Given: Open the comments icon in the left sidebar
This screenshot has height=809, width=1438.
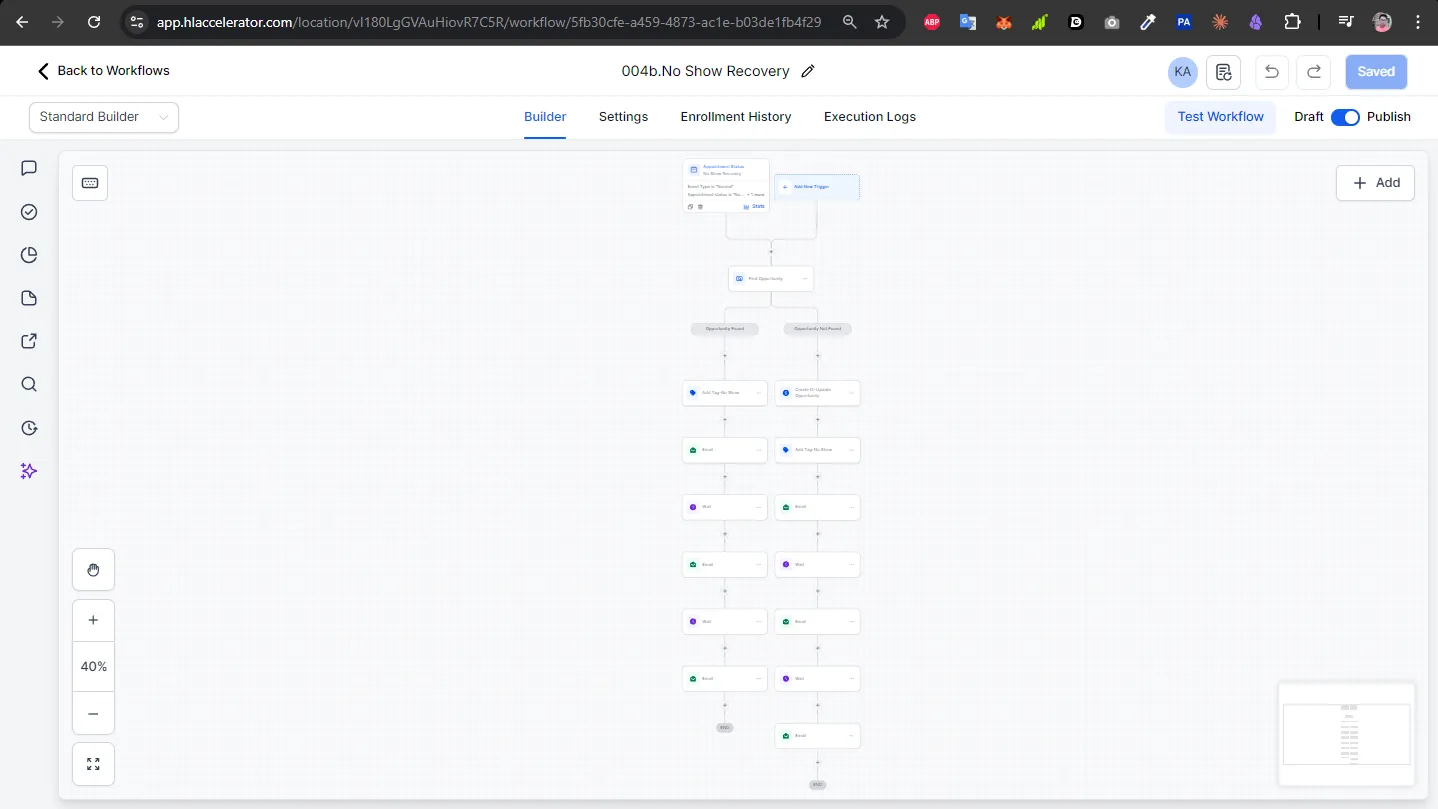Looking at the screenshot, I should click(x=29, y=168).
